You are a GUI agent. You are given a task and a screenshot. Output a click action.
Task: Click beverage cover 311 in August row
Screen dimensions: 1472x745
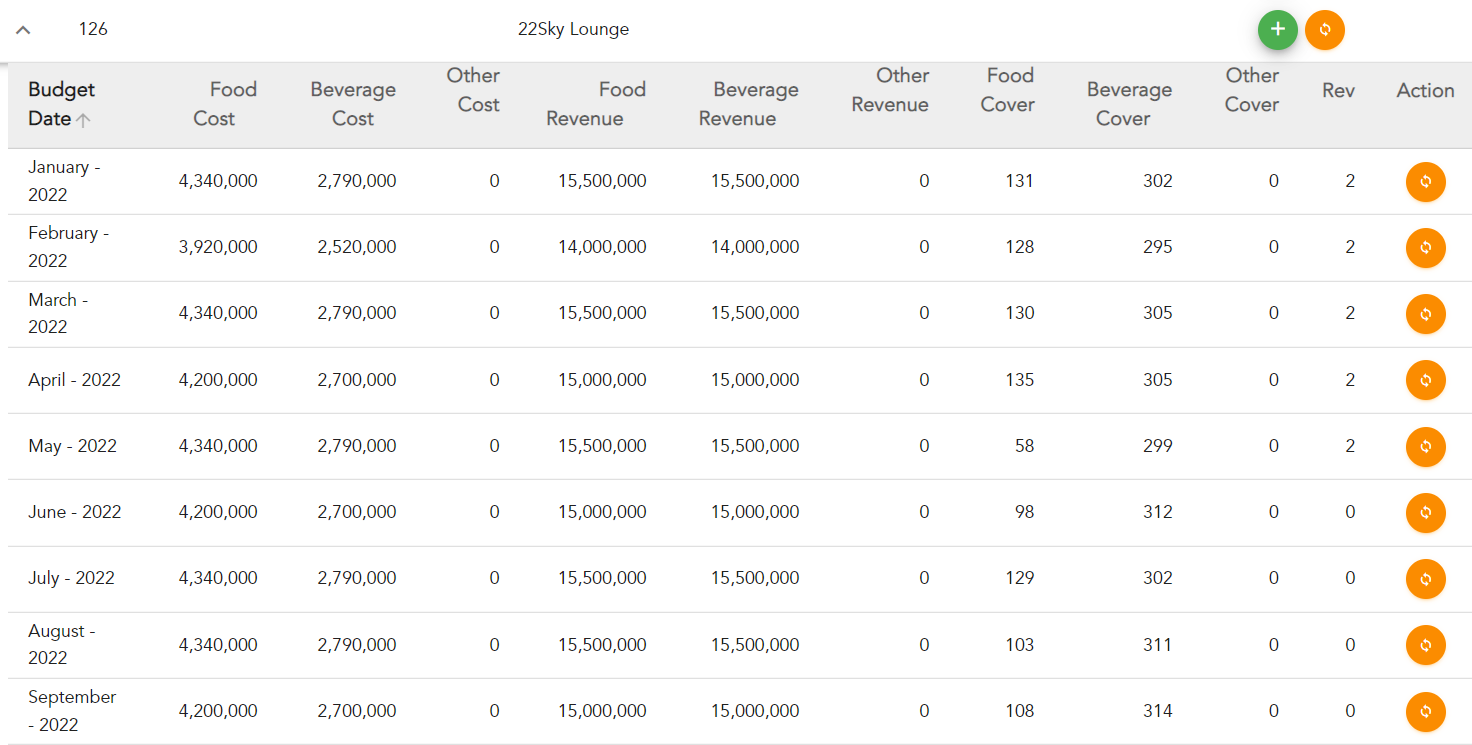coord(1157,645)
